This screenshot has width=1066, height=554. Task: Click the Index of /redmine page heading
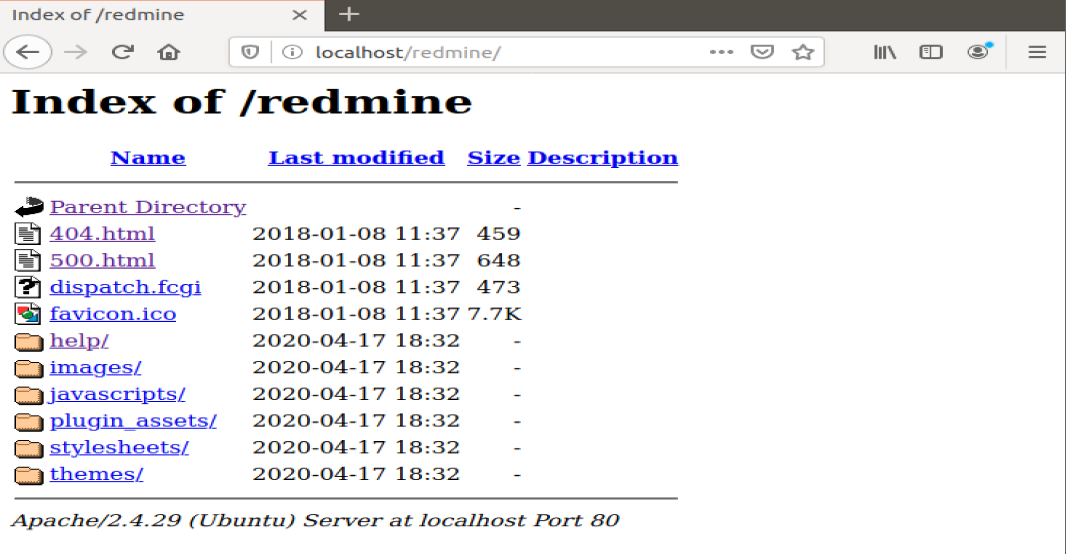pyautogui.click(x=242, y=103)
